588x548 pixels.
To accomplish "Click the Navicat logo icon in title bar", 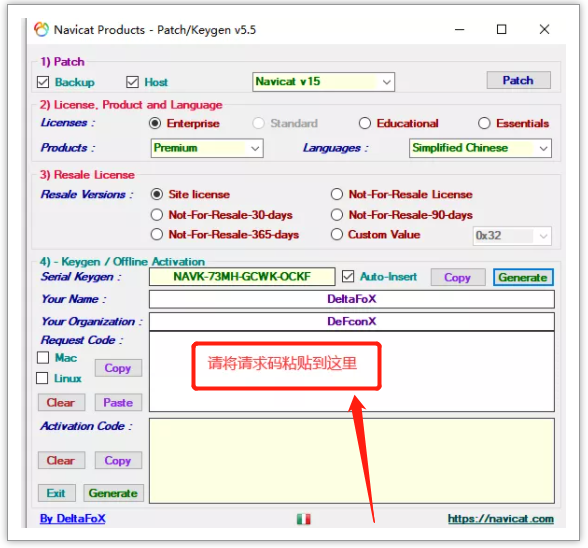I will (x=41, y=29).
